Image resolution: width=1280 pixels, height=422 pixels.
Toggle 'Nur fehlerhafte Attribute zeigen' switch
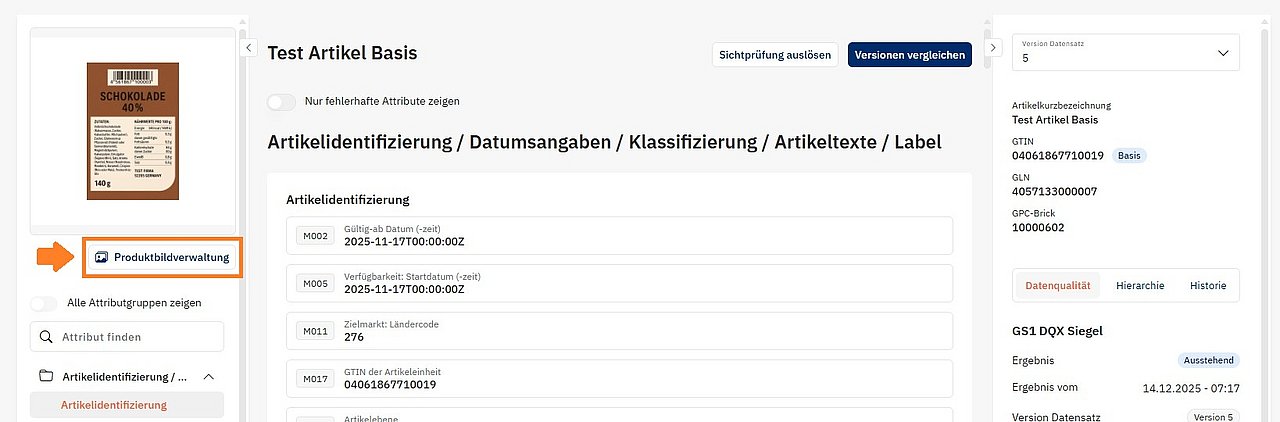pyautogui.click(x=282, y=101)
